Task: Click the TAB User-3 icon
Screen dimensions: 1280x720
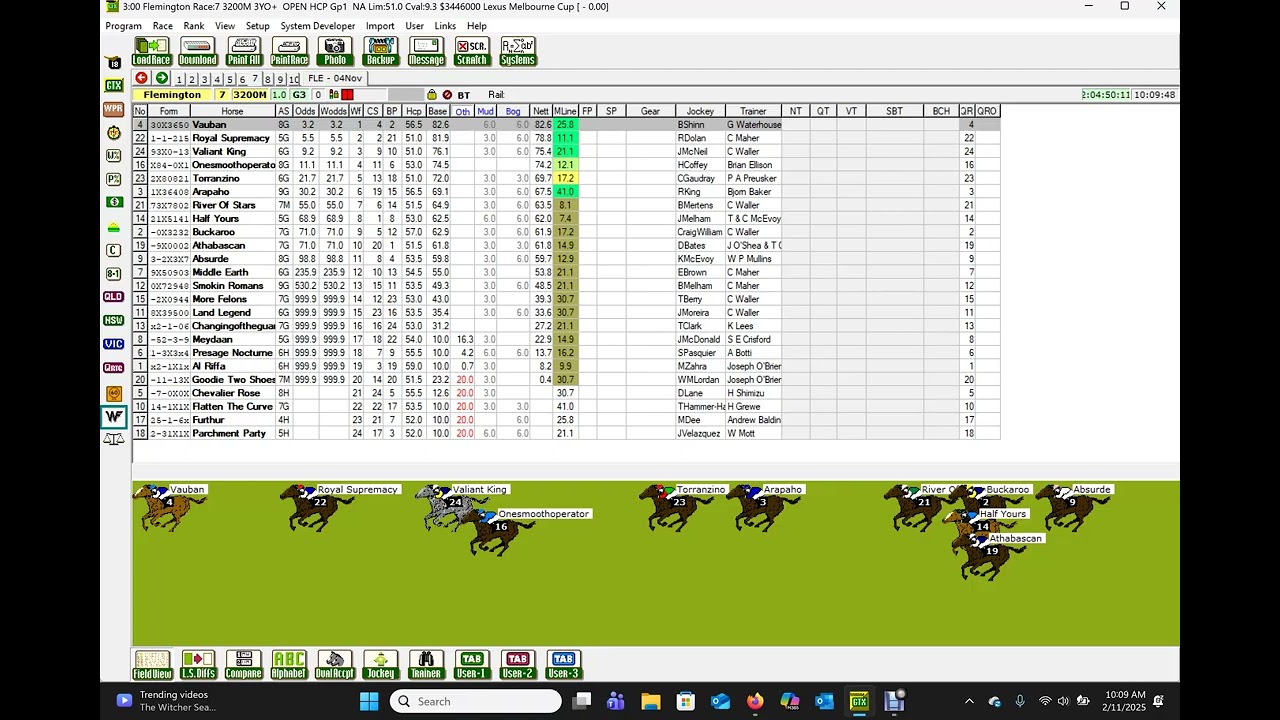Action: point(563,665)
